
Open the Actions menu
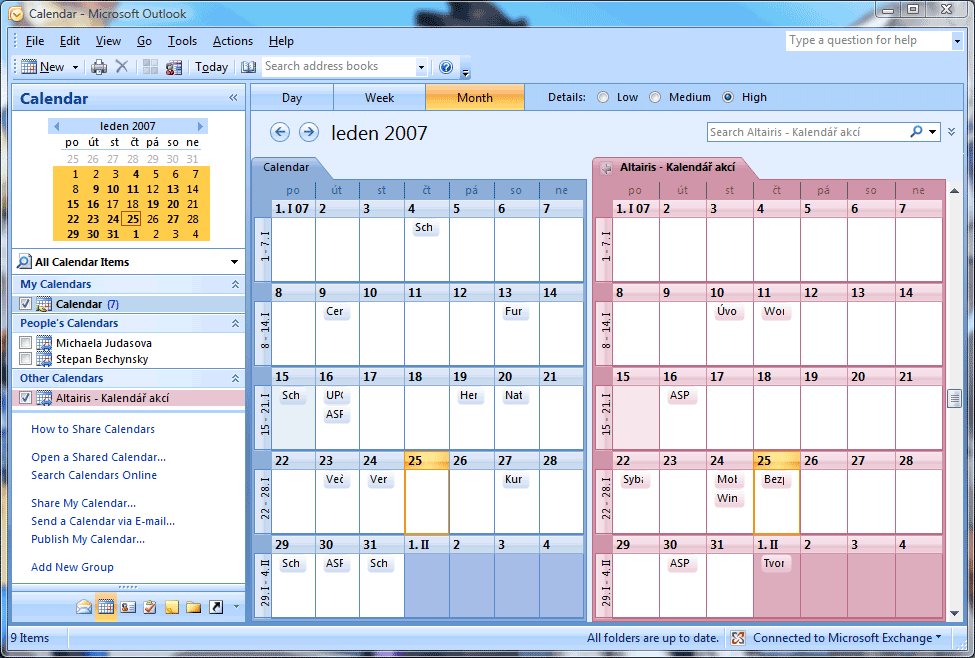[233, 41]
